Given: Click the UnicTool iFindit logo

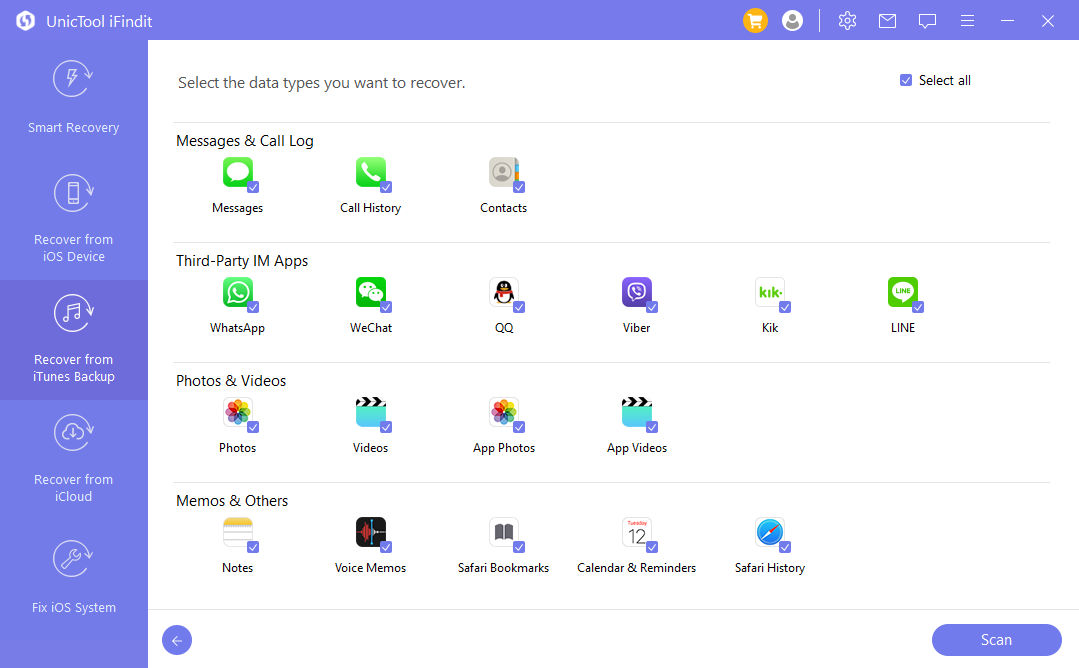Looking at the screenshot, I should [x=25, y=21].
